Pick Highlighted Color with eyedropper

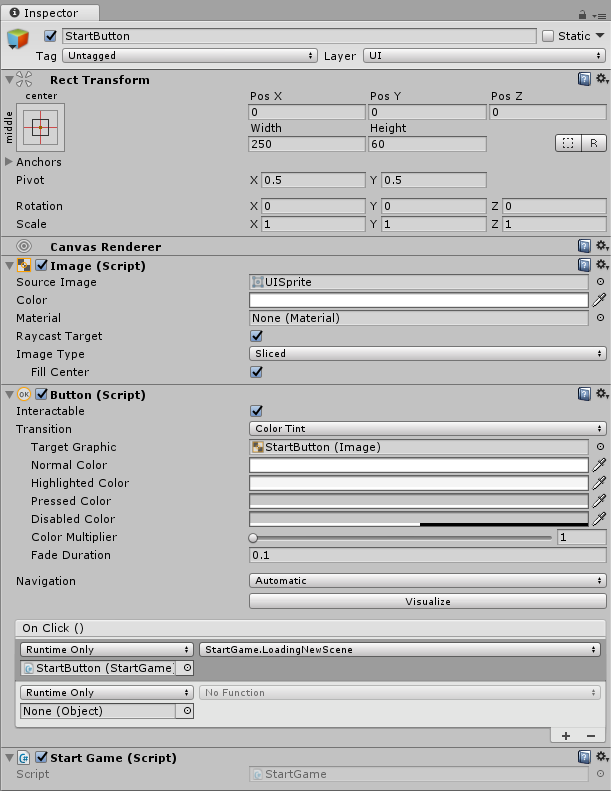599,483
